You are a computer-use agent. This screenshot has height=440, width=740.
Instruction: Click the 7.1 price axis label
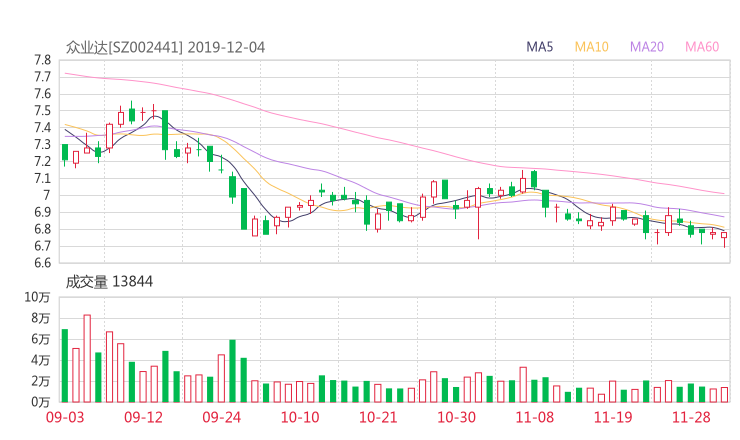pyautogui.click(x=42, y=178)
